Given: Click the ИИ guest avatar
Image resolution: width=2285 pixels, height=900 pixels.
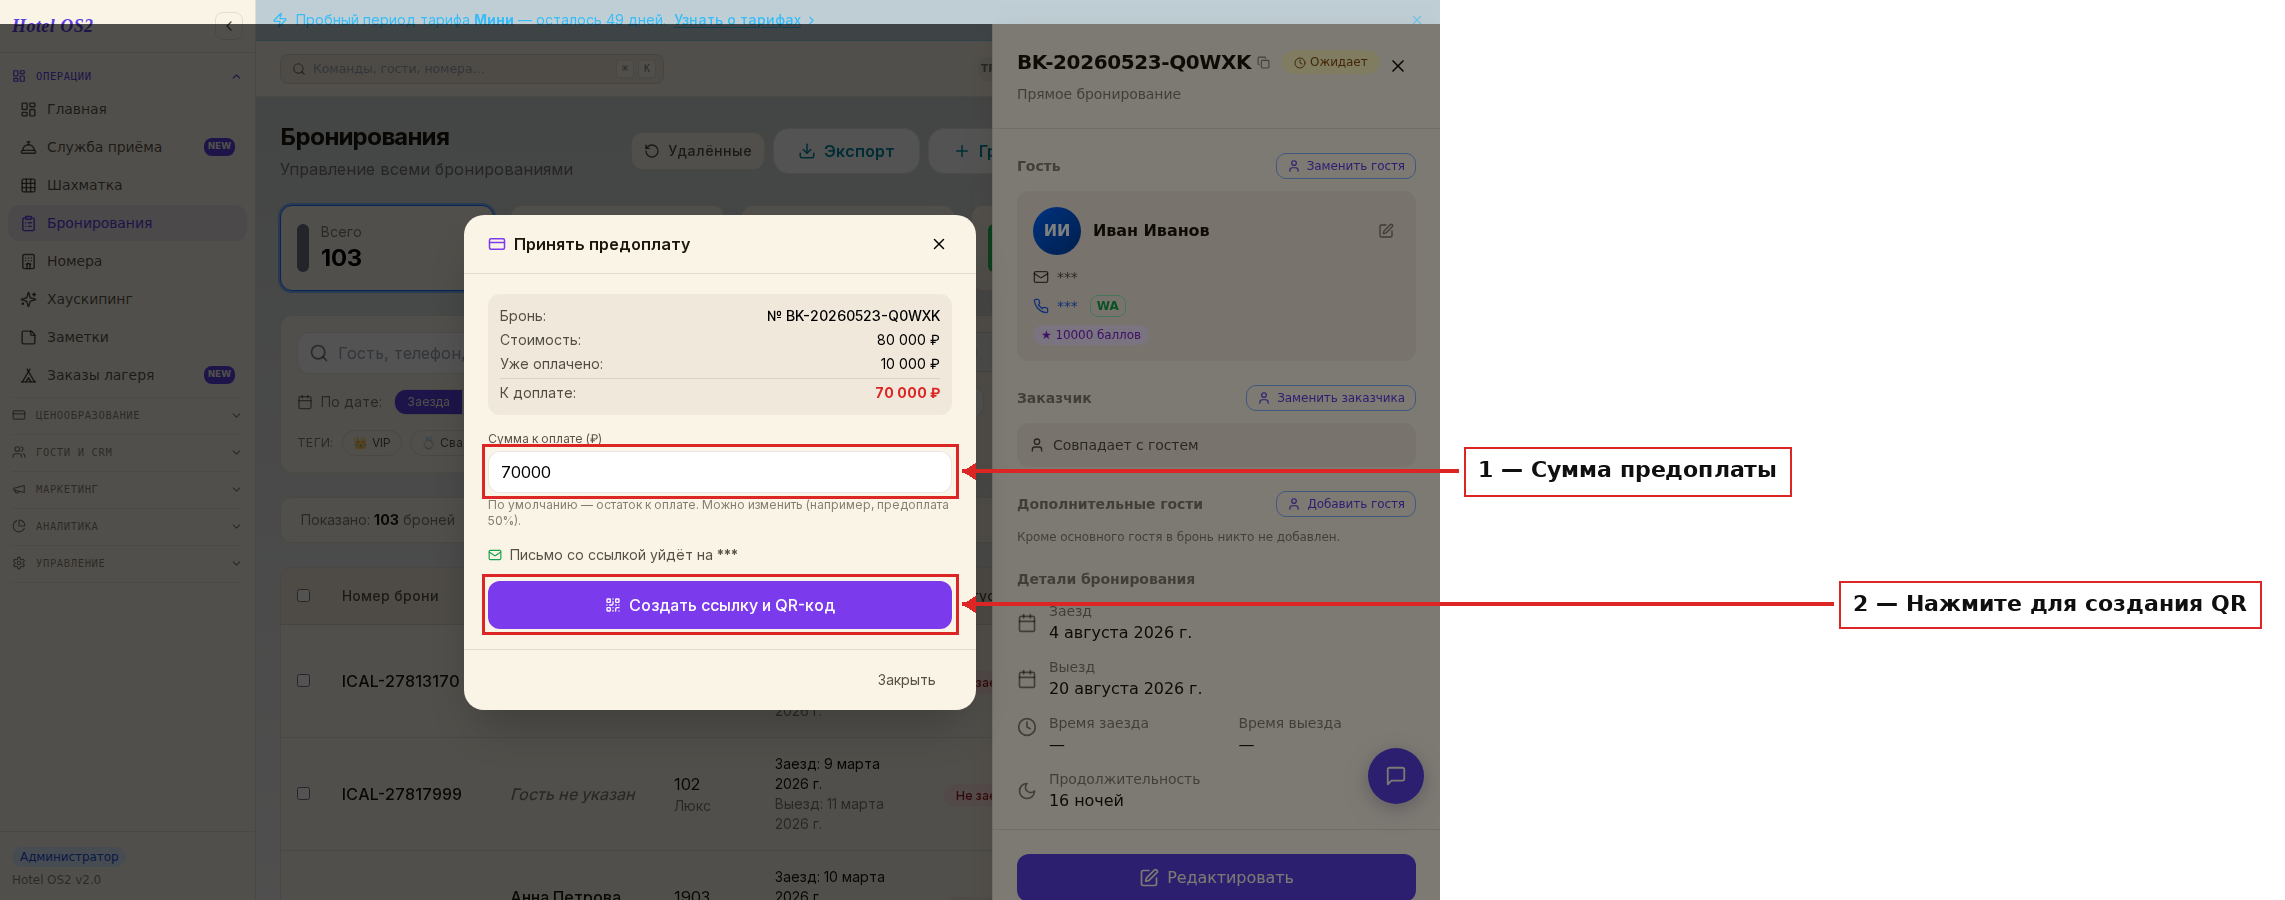Looking at the screenshot, I should pos(1057,231).
